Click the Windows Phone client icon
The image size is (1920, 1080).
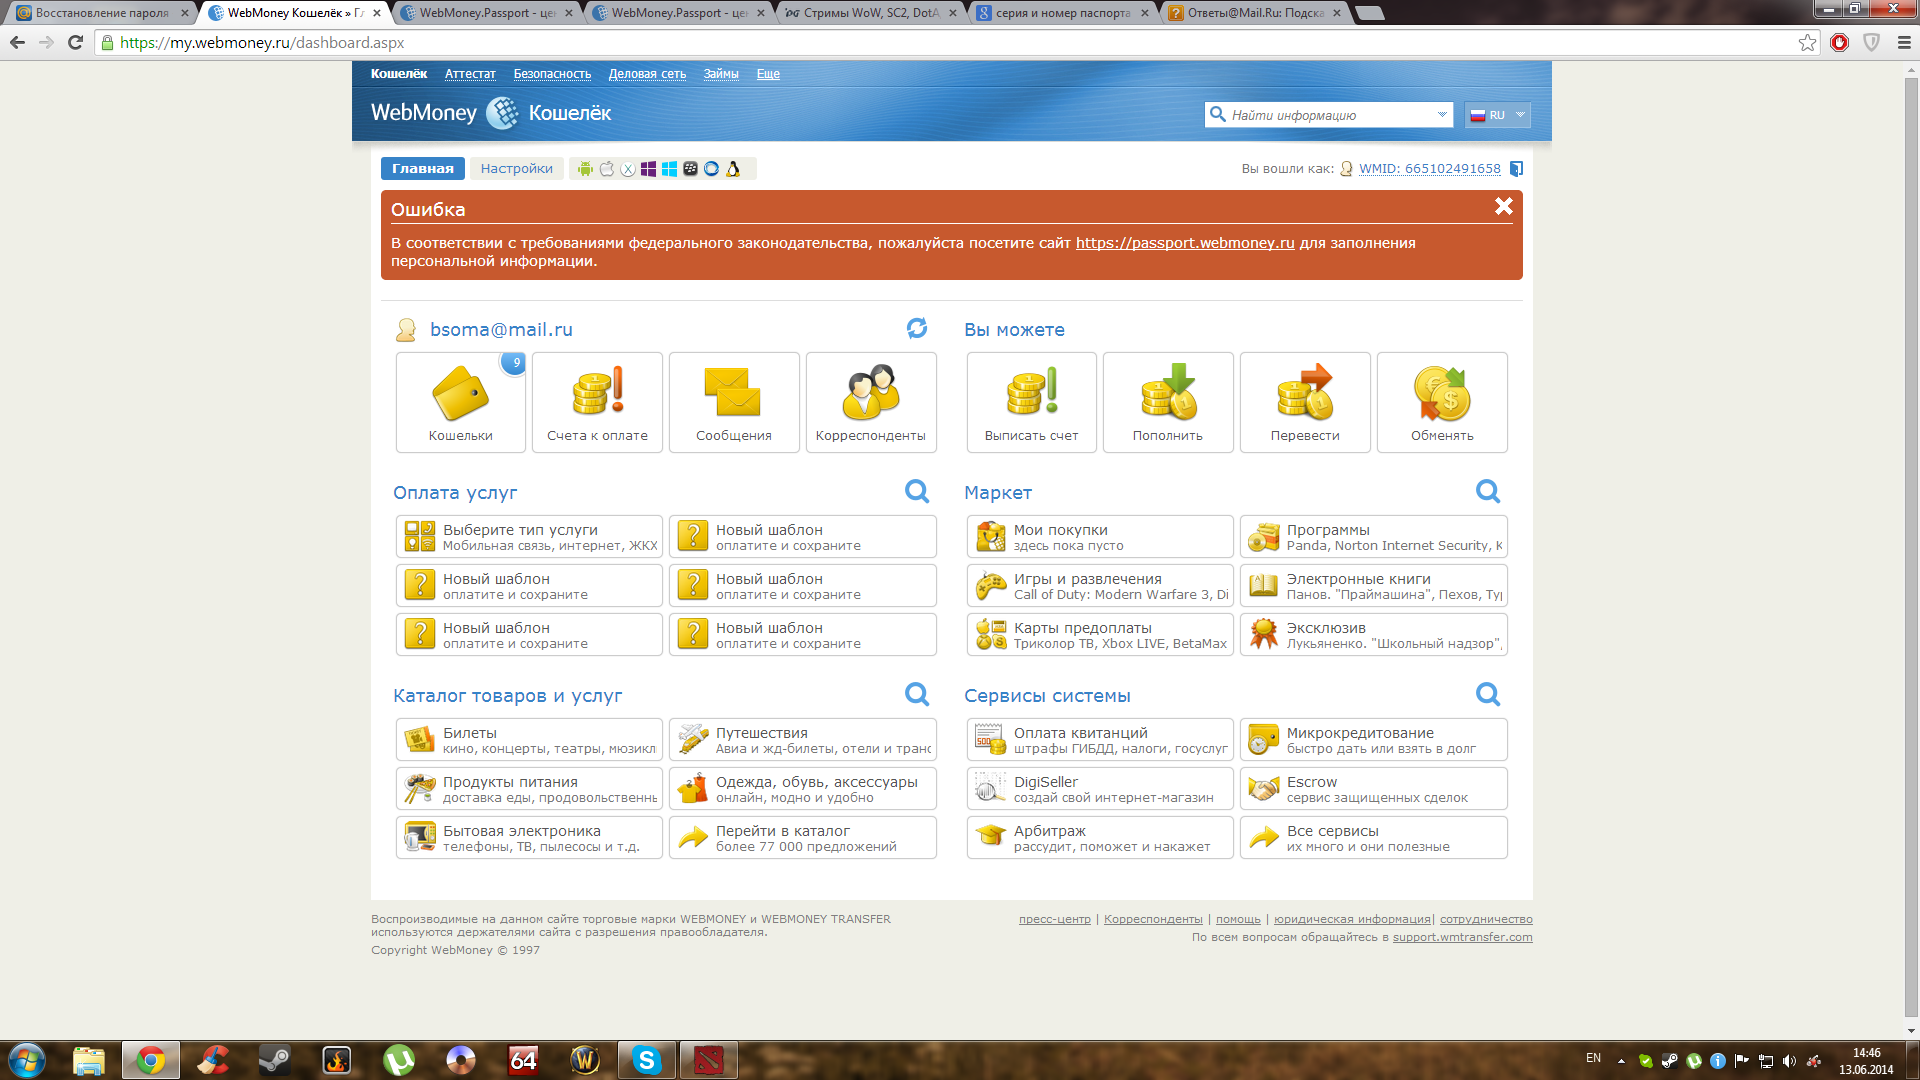[648, 169]
